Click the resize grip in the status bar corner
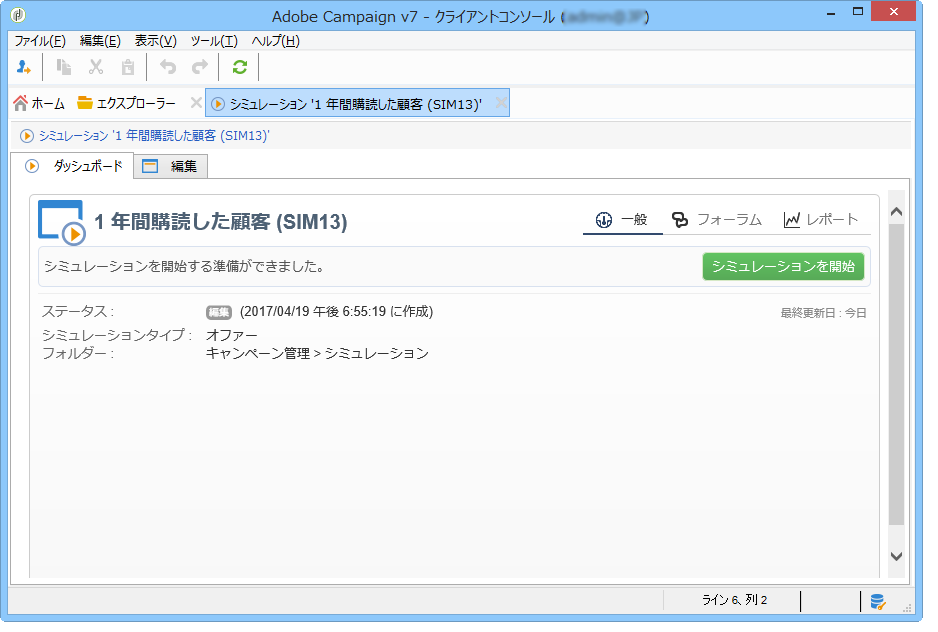The width and height of the screenshot is (938, 632). pyautogui.click(x=907, y=608)
